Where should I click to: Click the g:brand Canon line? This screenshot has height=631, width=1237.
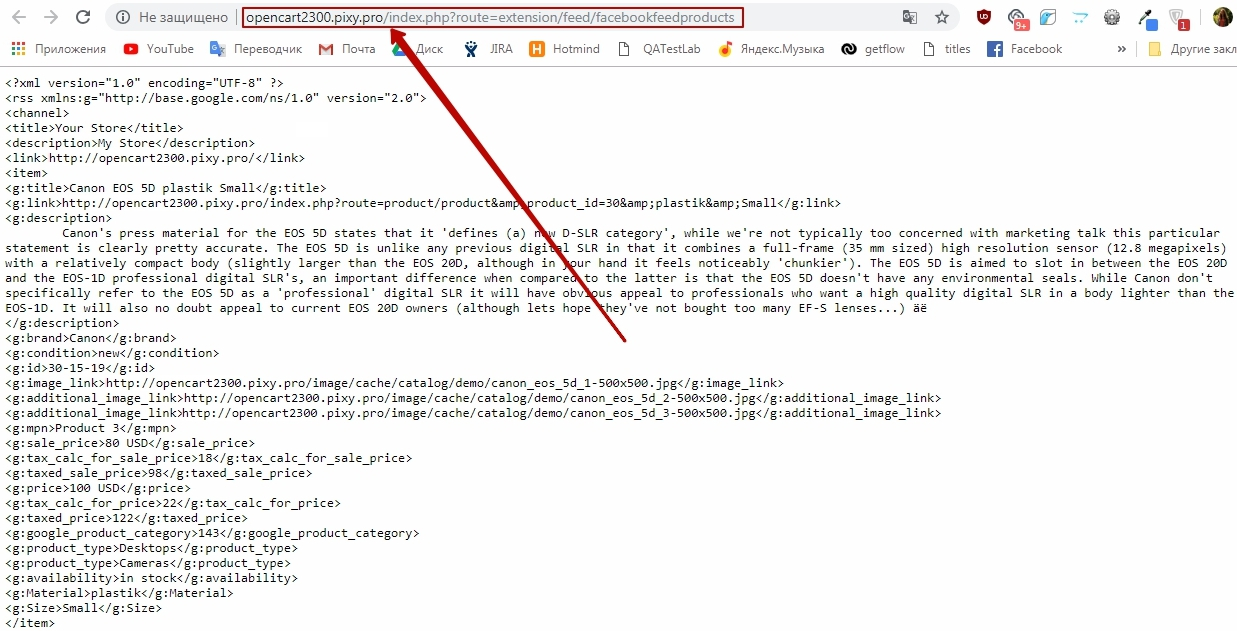pyautogui.click(x=90, y=339)
